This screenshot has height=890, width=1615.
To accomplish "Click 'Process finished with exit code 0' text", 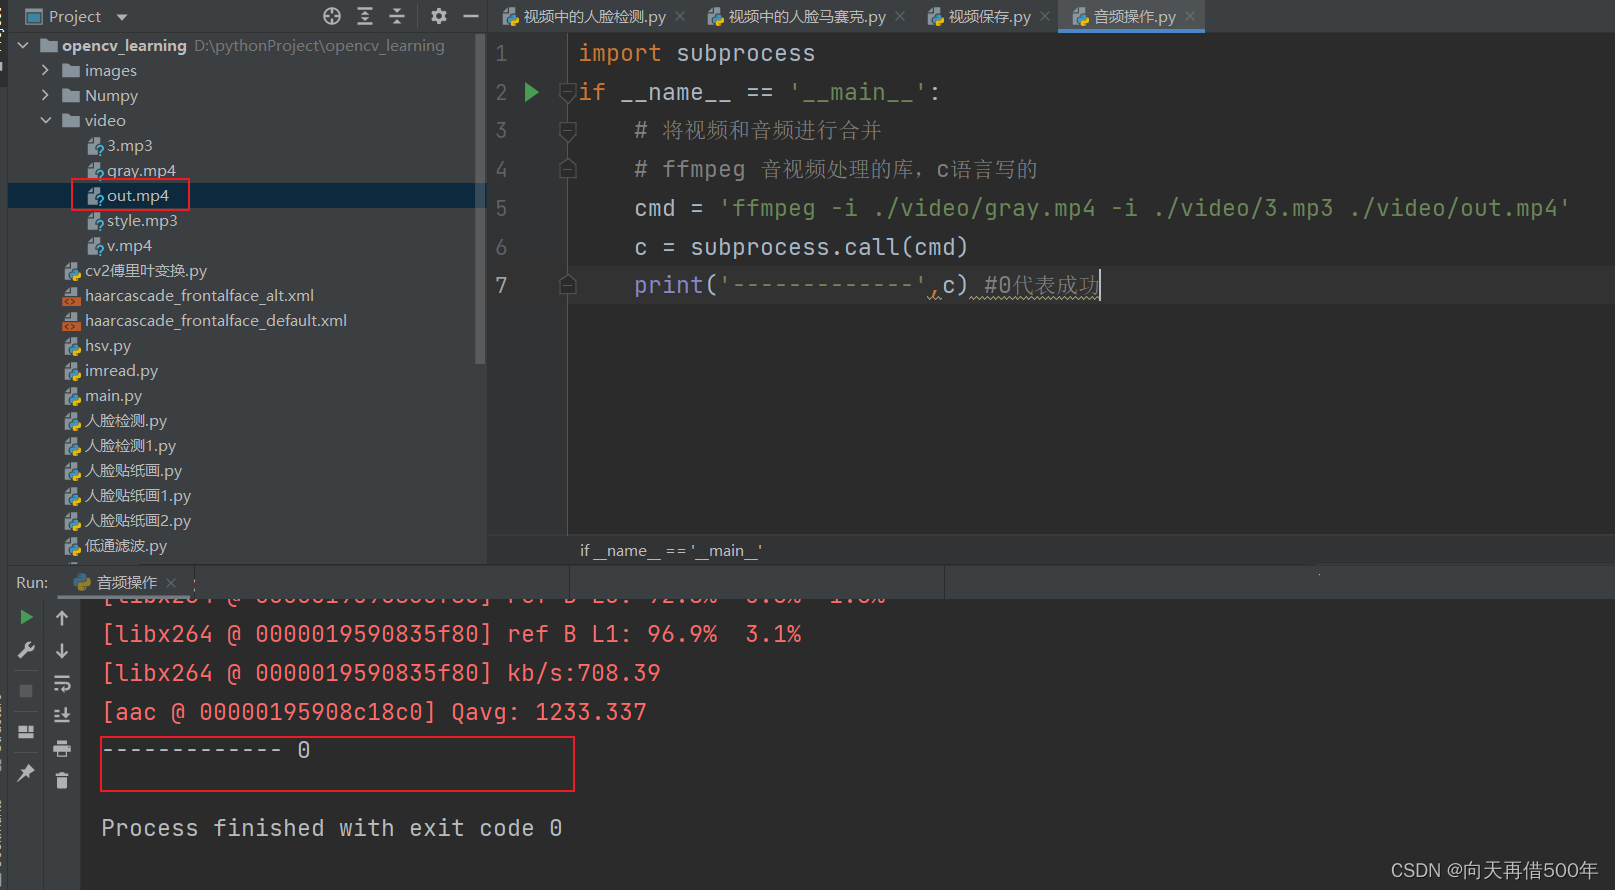I will [332, 828].
